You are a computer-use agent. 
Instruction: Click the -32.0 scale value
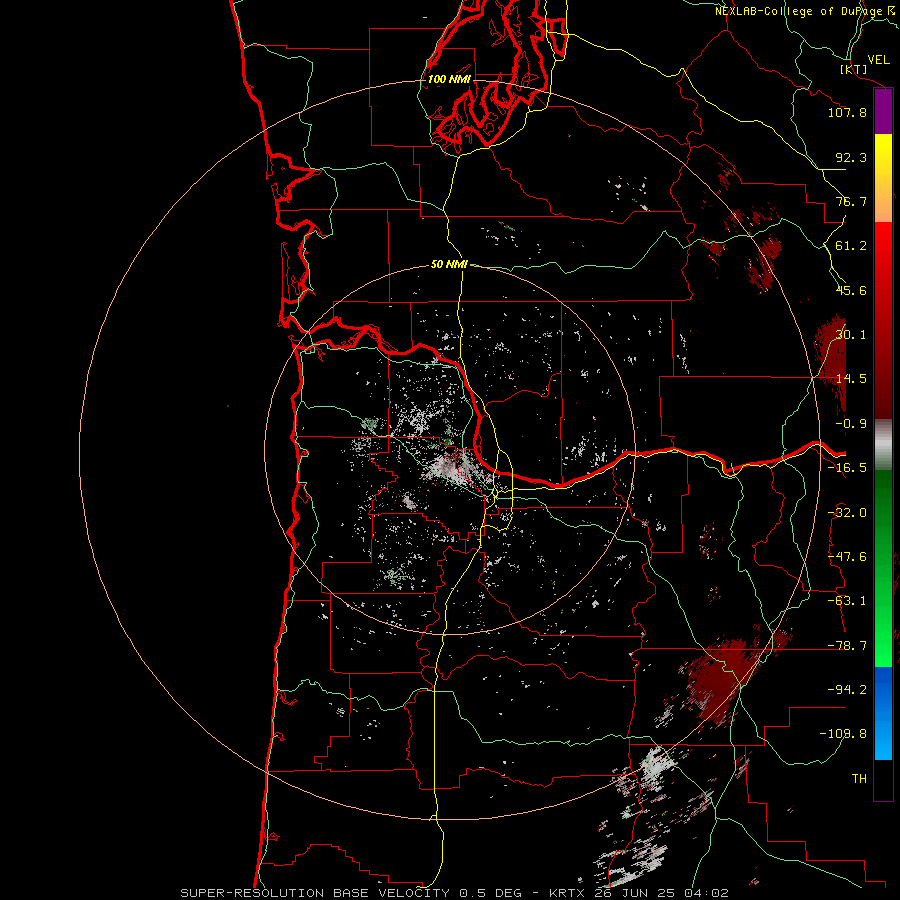847,513
